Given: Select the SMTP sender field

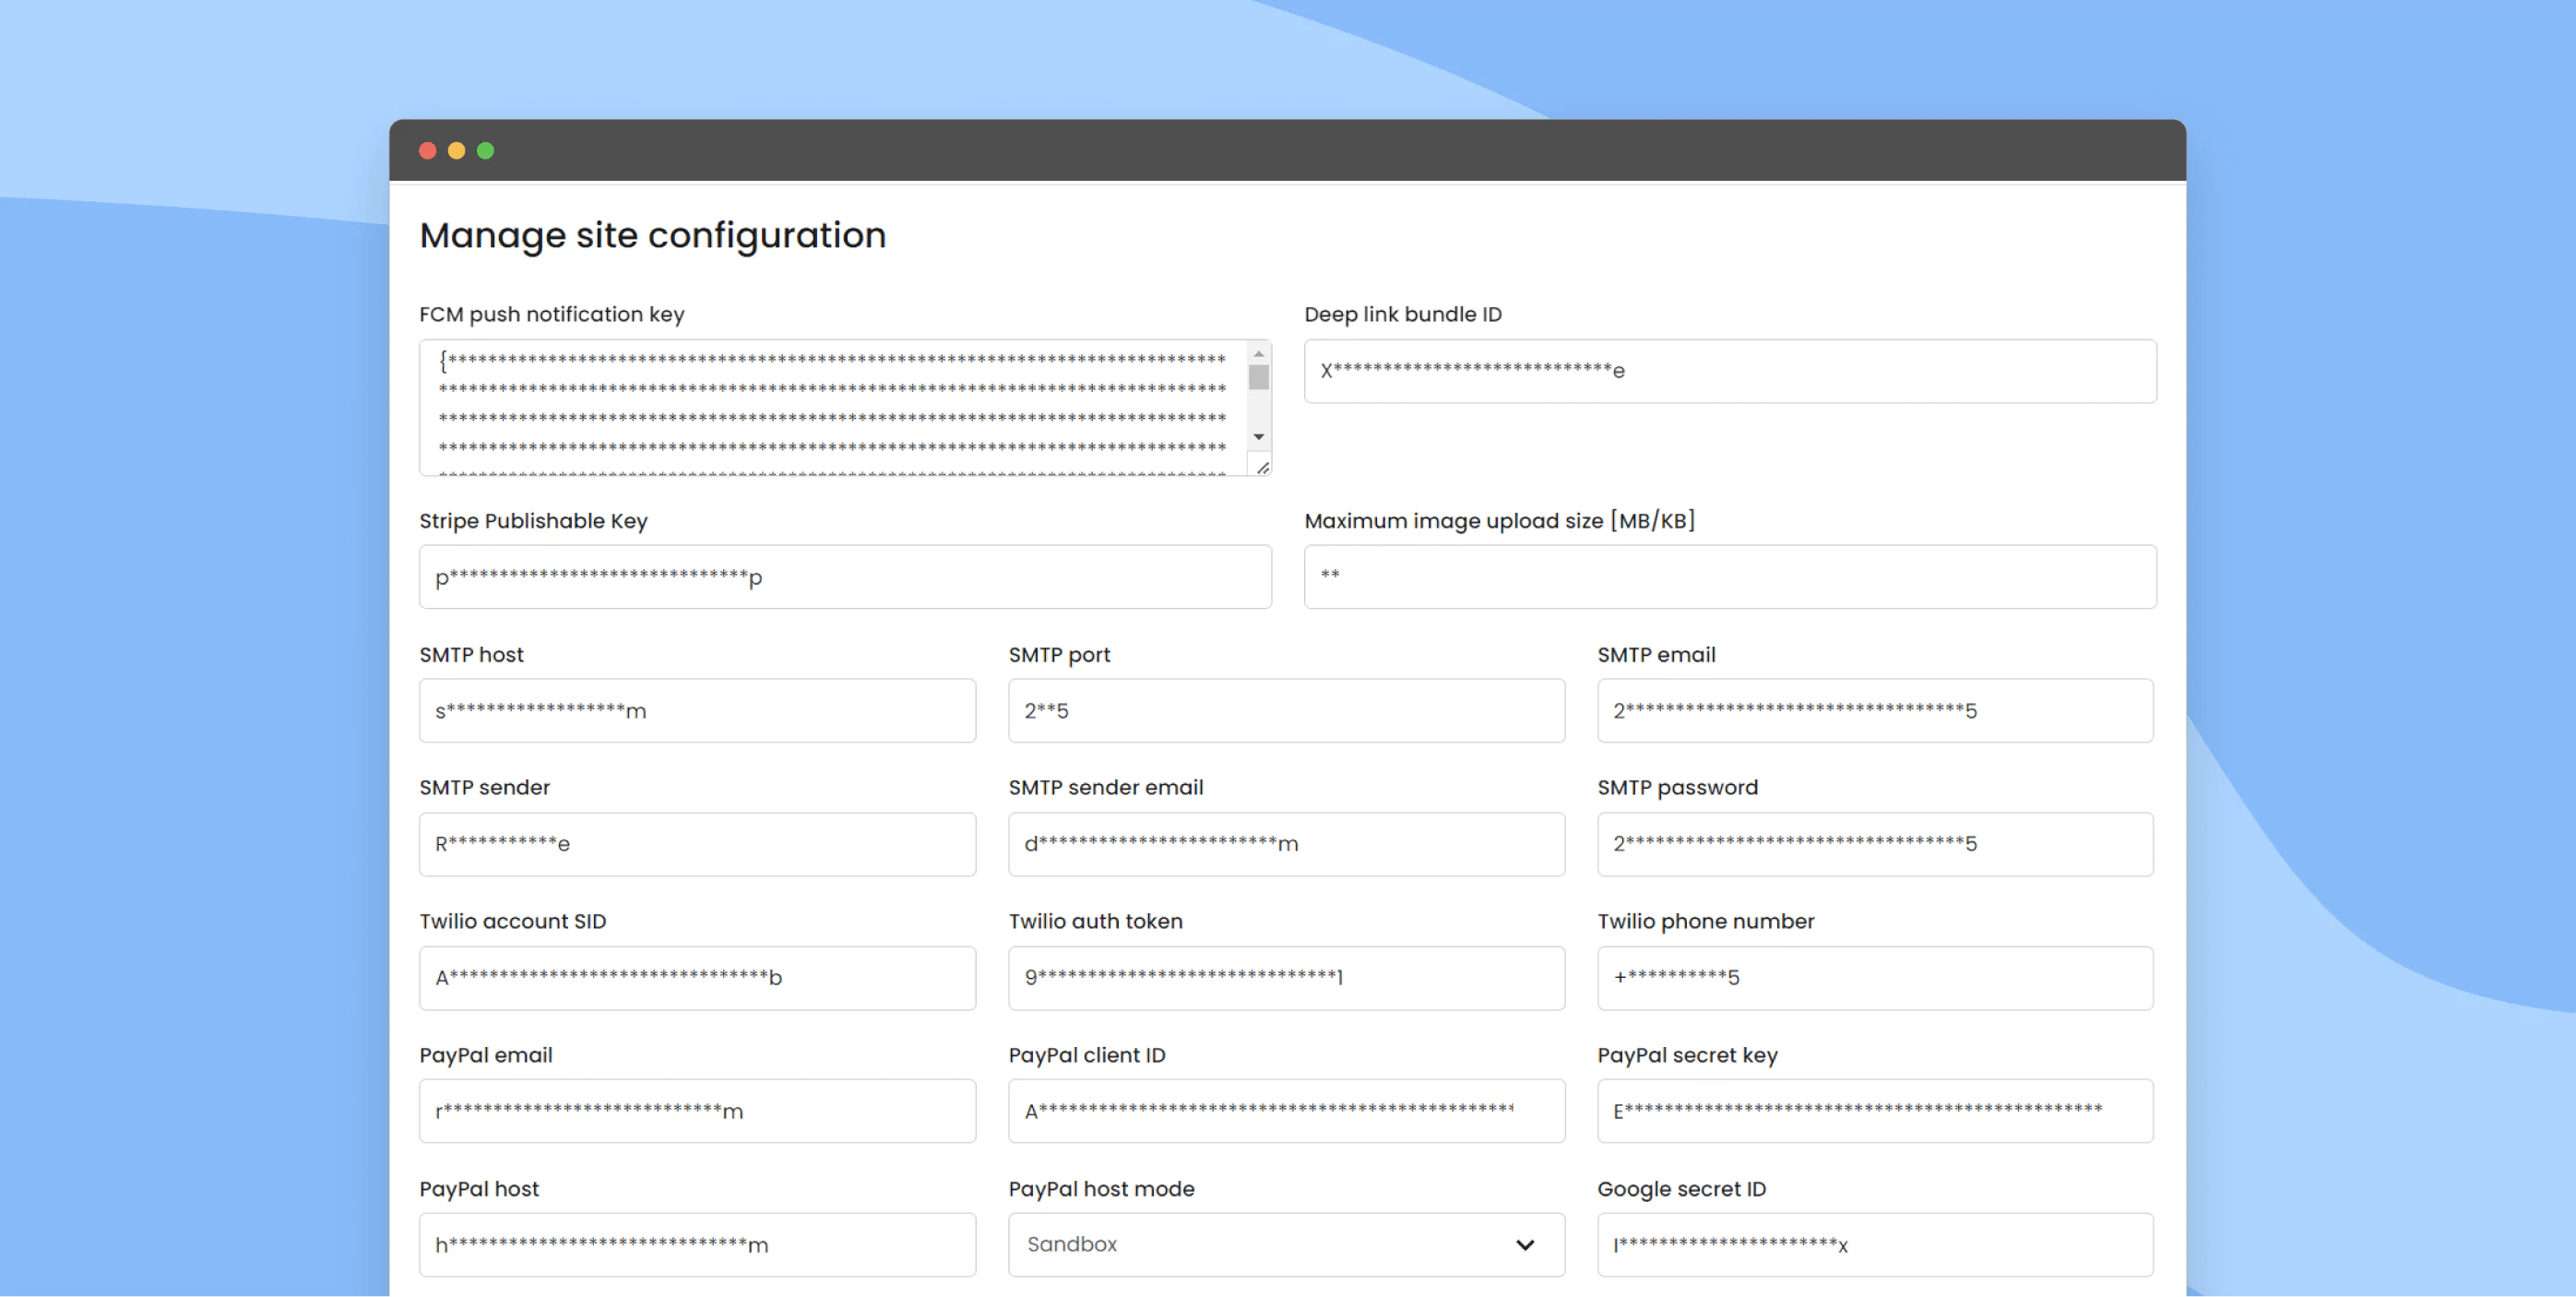Looking at the screenshot, I should [697, 844].
